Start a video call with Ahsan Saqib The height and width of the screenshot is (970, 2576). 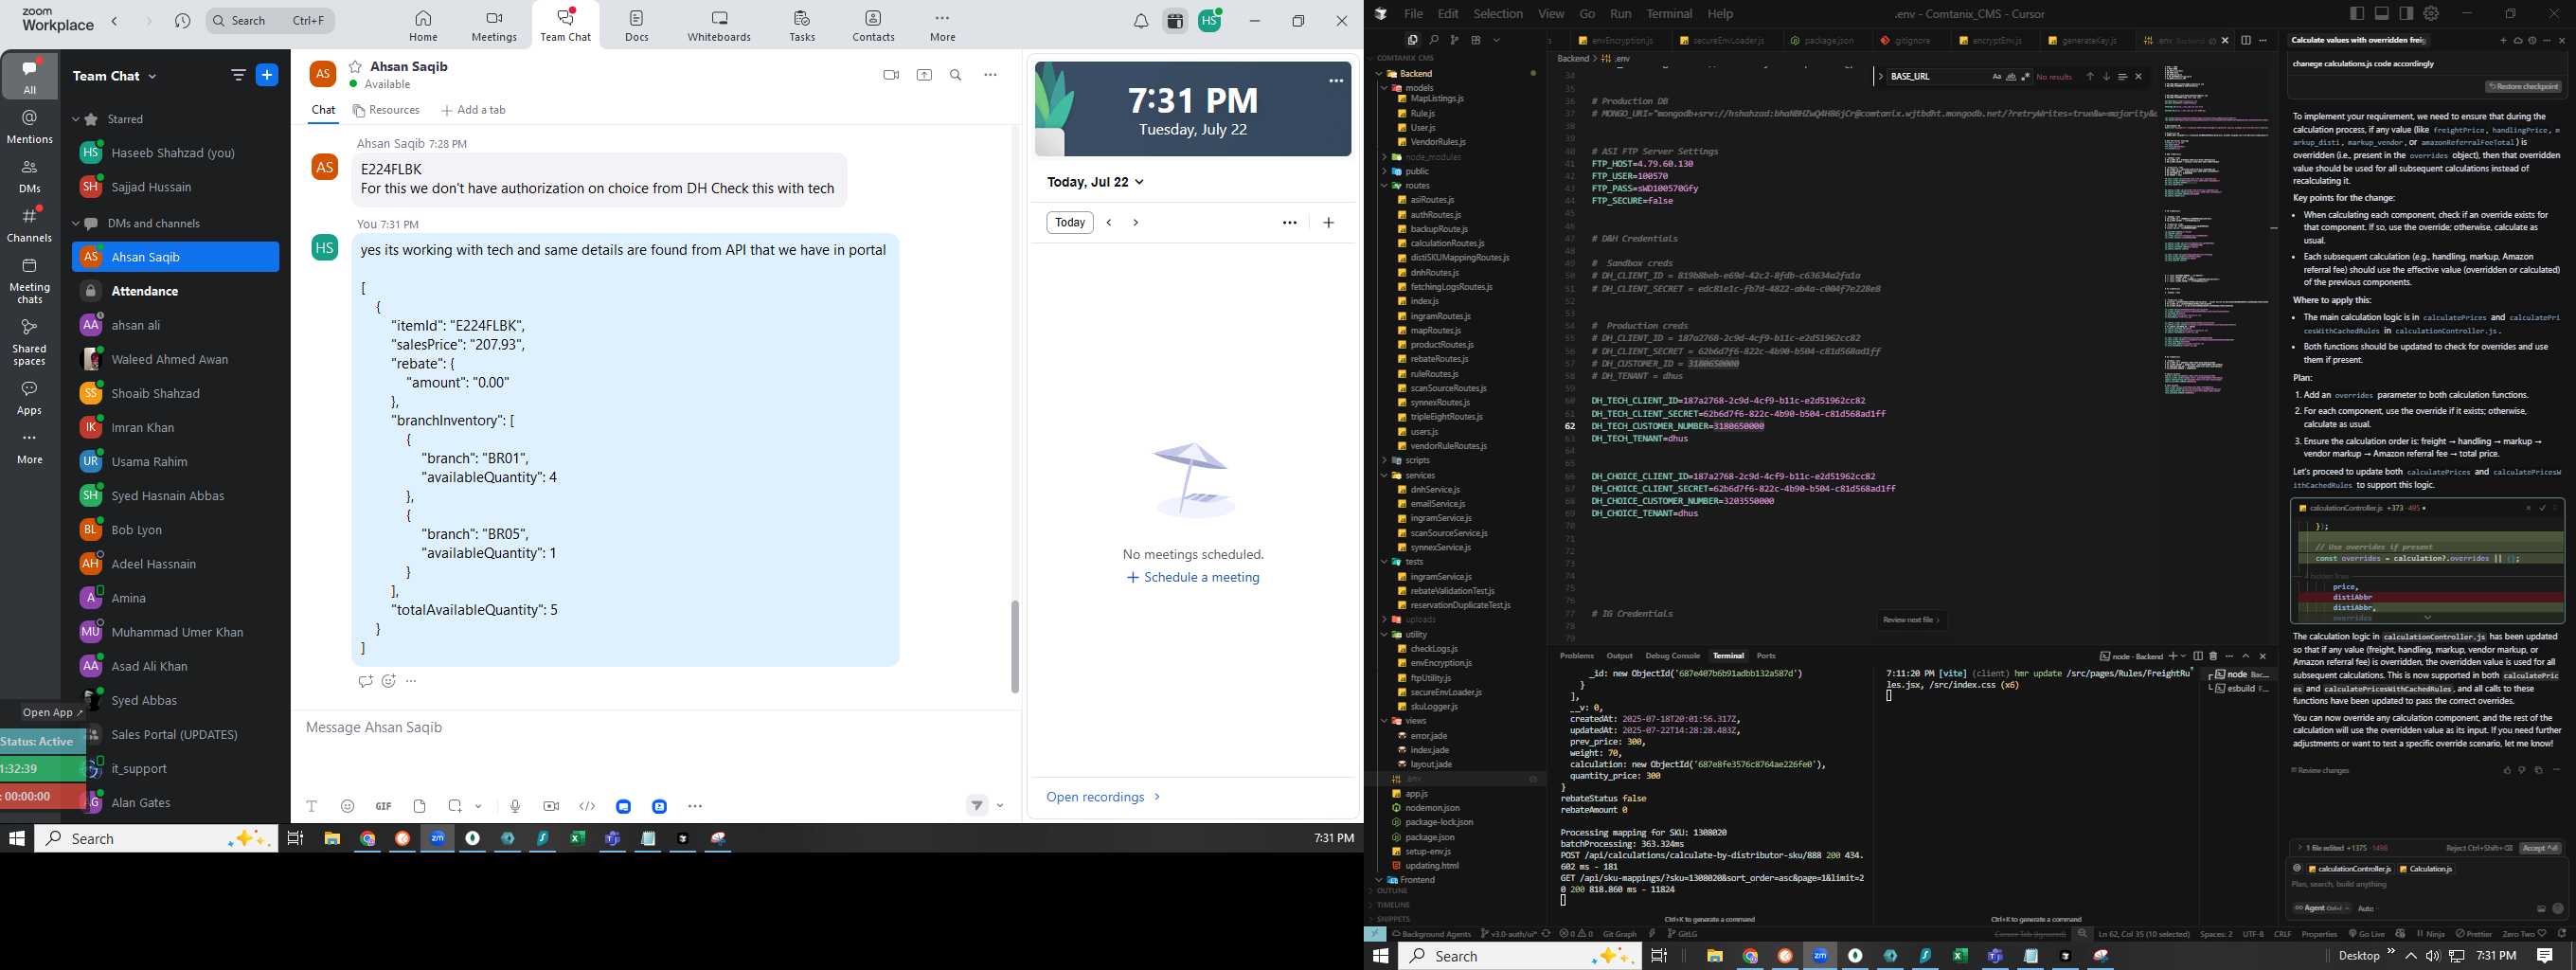pos(891,75)
